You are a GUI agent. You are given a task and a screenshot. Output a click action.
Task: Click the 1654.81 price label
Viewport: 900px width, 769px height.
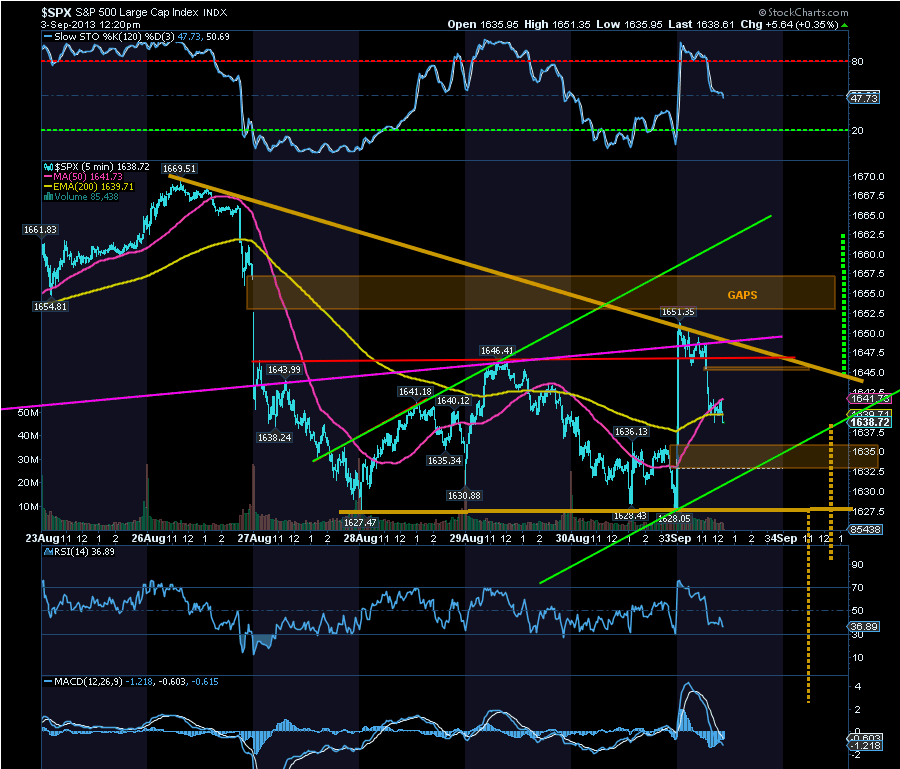50,306
